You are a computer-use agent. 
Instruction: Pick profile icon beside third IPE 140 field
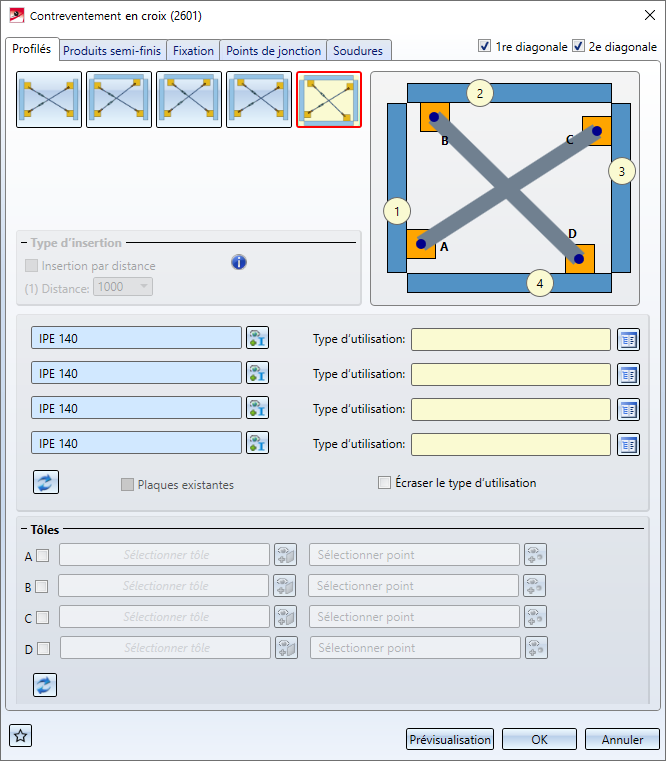(257, 408)
